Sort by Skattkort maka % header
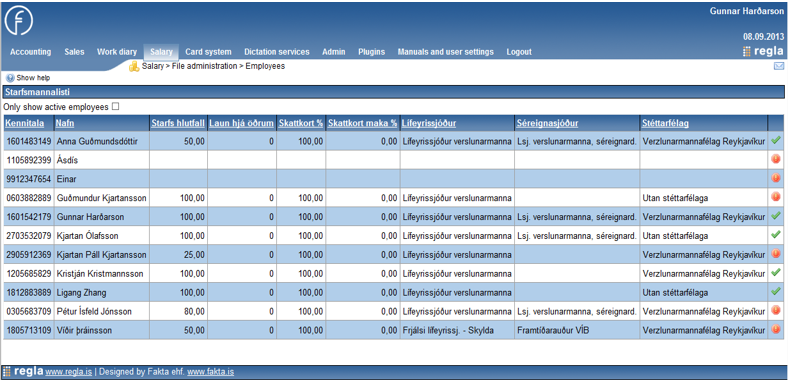This screenshot has width=790, height=380. [363, 123]
